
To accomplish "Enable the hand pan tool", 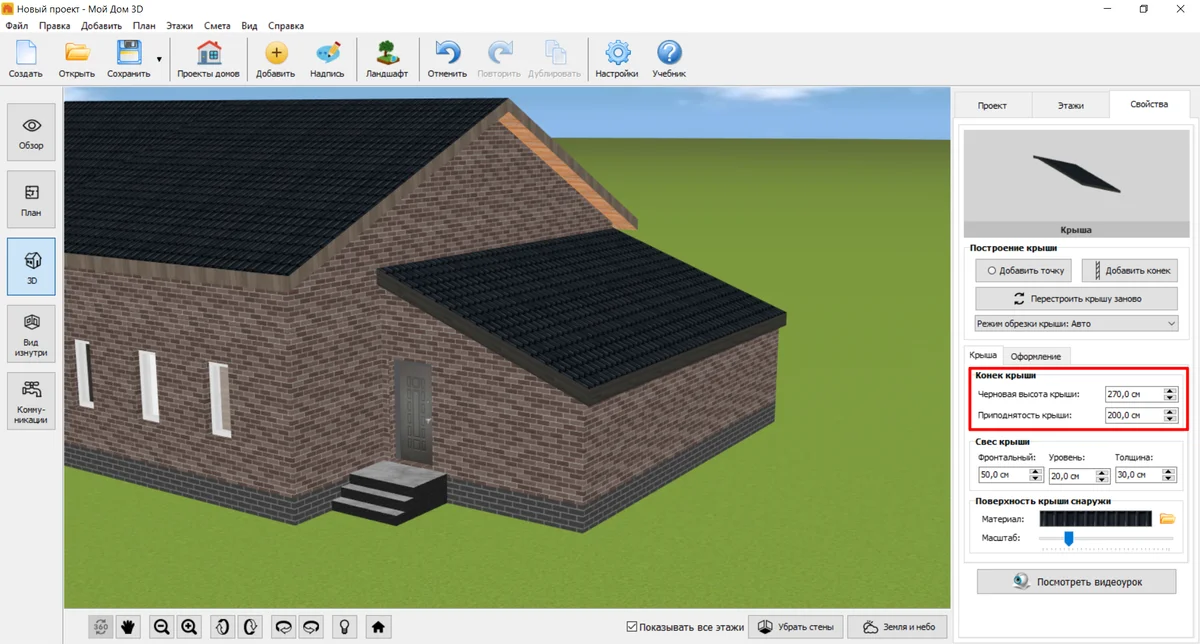I will 128,627.
